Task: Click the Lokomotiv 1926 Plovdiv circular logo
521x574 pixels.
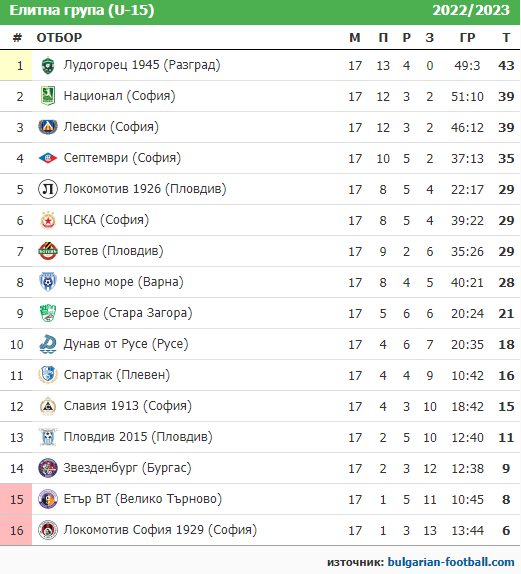Action: point(48,189)
